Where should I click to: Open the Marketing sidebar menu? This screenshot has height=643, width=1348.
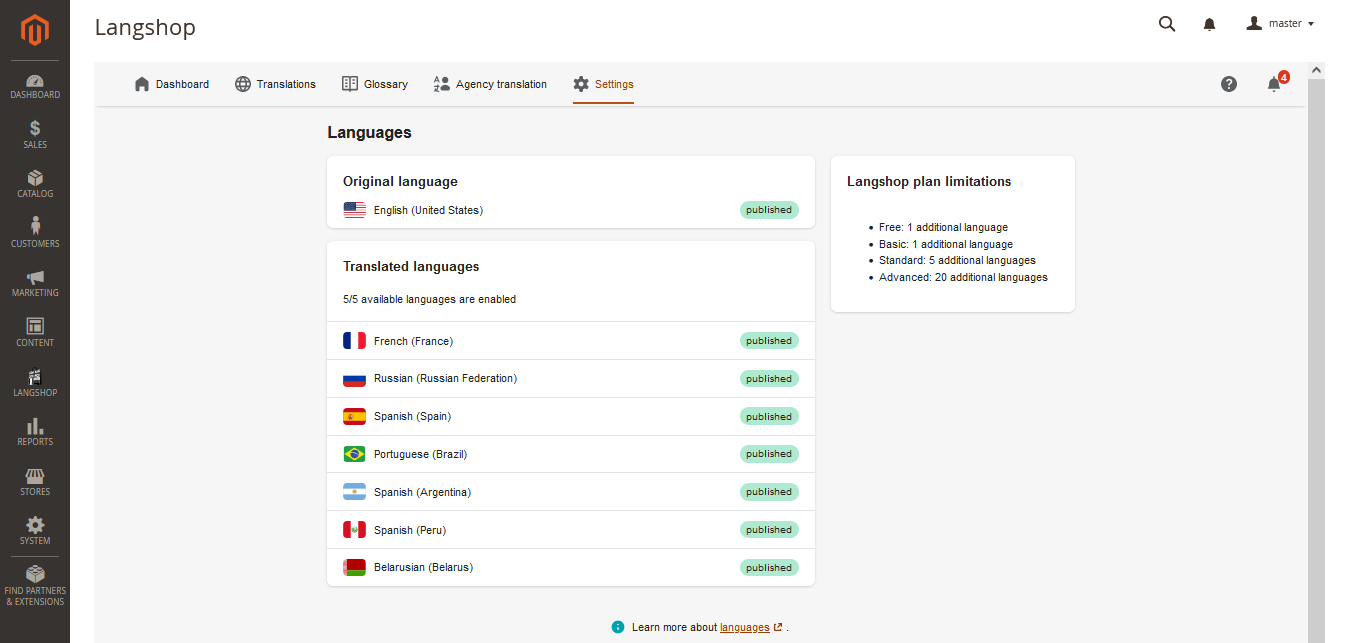click(35, 283)
